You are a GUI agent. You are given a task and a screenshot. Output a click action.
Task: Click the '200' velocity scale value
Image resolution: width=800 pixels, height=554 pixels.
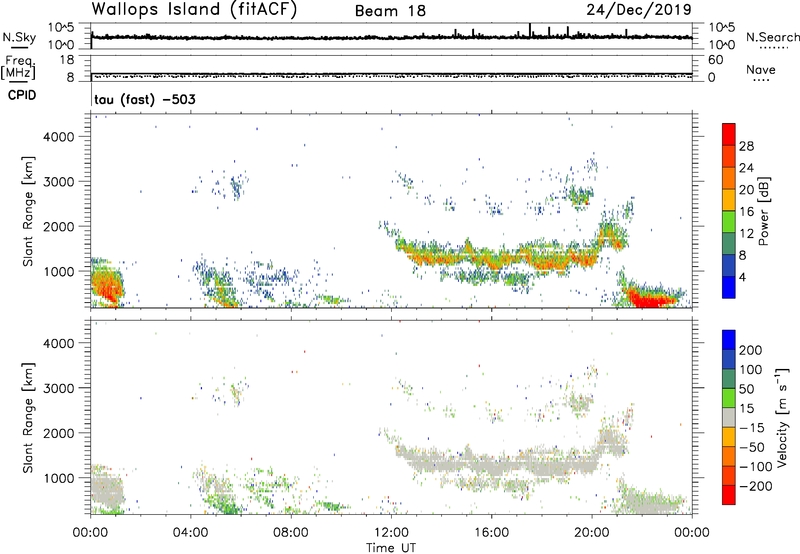pyautogui.click(x=751, y=350)
